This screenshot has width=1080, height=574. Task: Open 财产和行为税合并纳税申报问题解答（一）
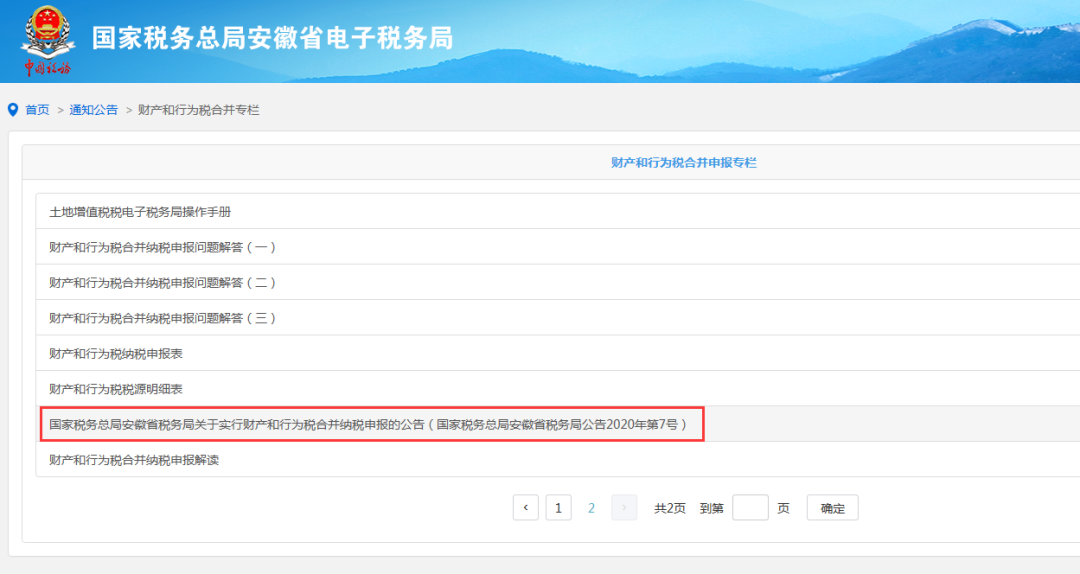click(x=163, y=247)
